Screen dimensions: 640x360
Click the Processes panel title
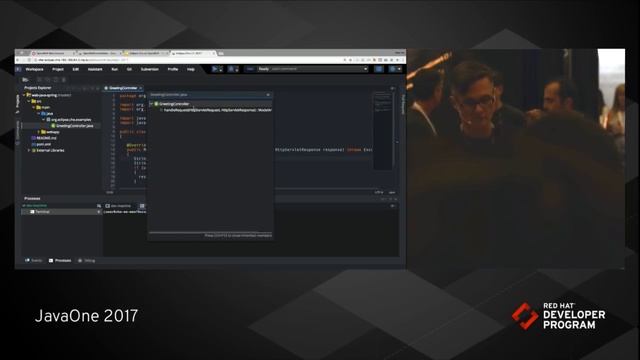(x=32, y=198)
